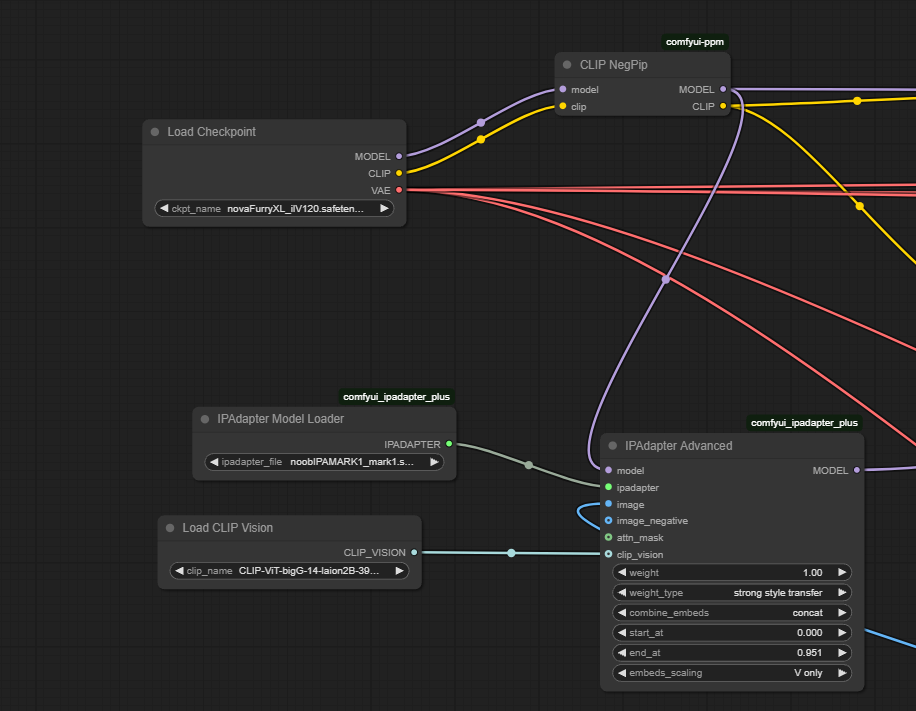Select the IPAdapter Model Loader node title

click(x=280, y=419)
